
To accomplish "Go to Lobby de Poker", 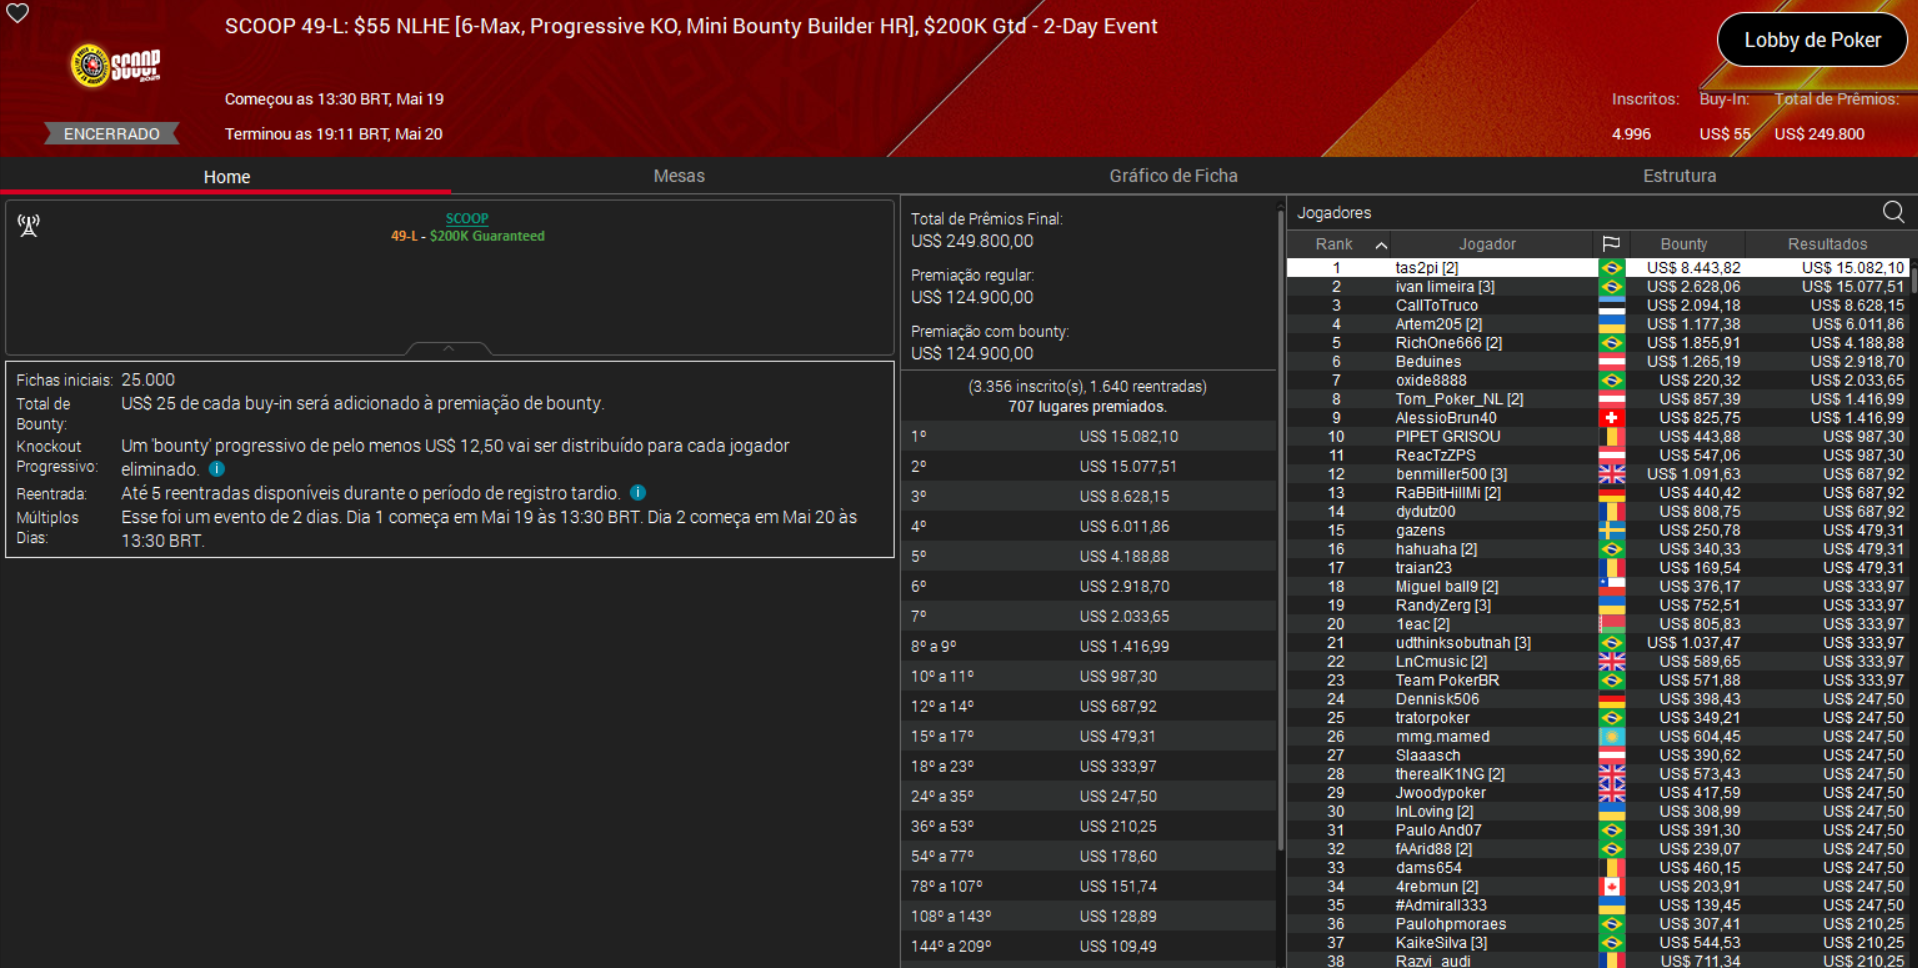I will (1812, 40).
